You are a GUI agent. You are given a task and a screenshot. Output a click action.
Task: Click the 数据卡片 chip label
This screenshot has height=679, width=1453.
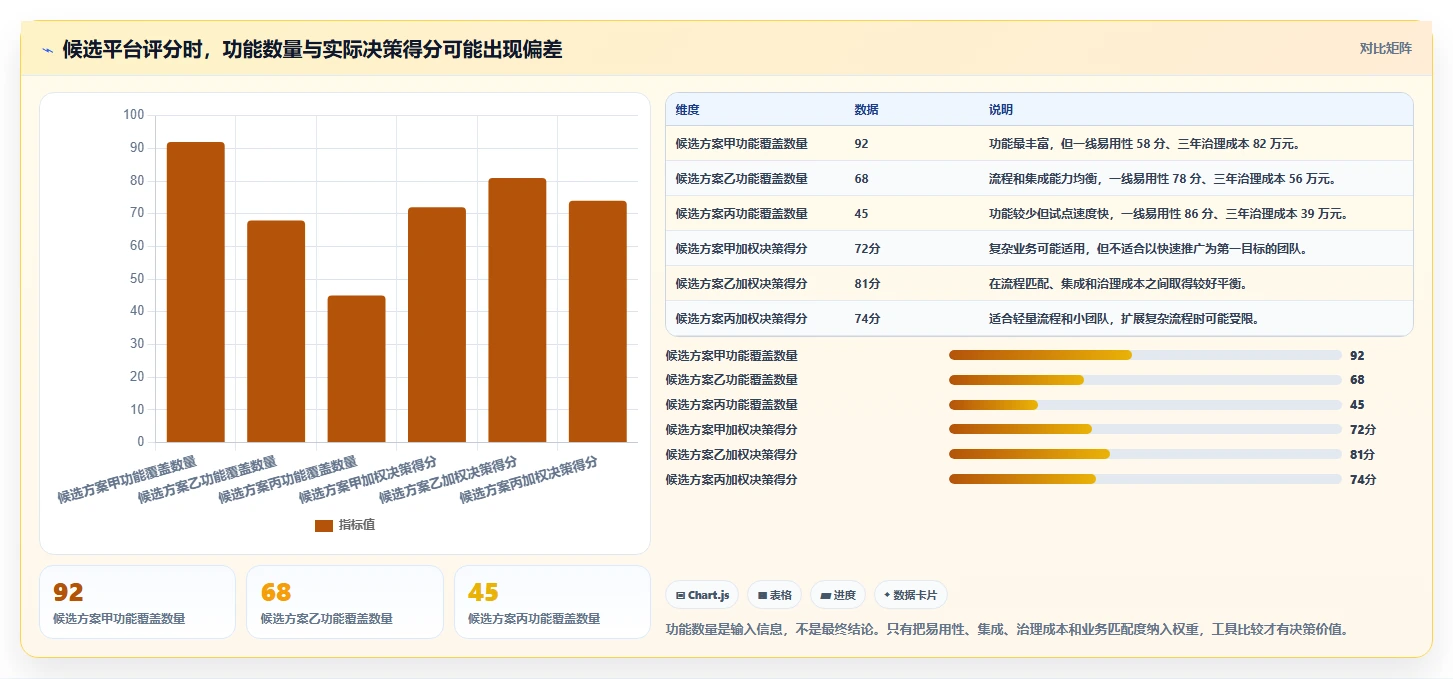[916, 595]
